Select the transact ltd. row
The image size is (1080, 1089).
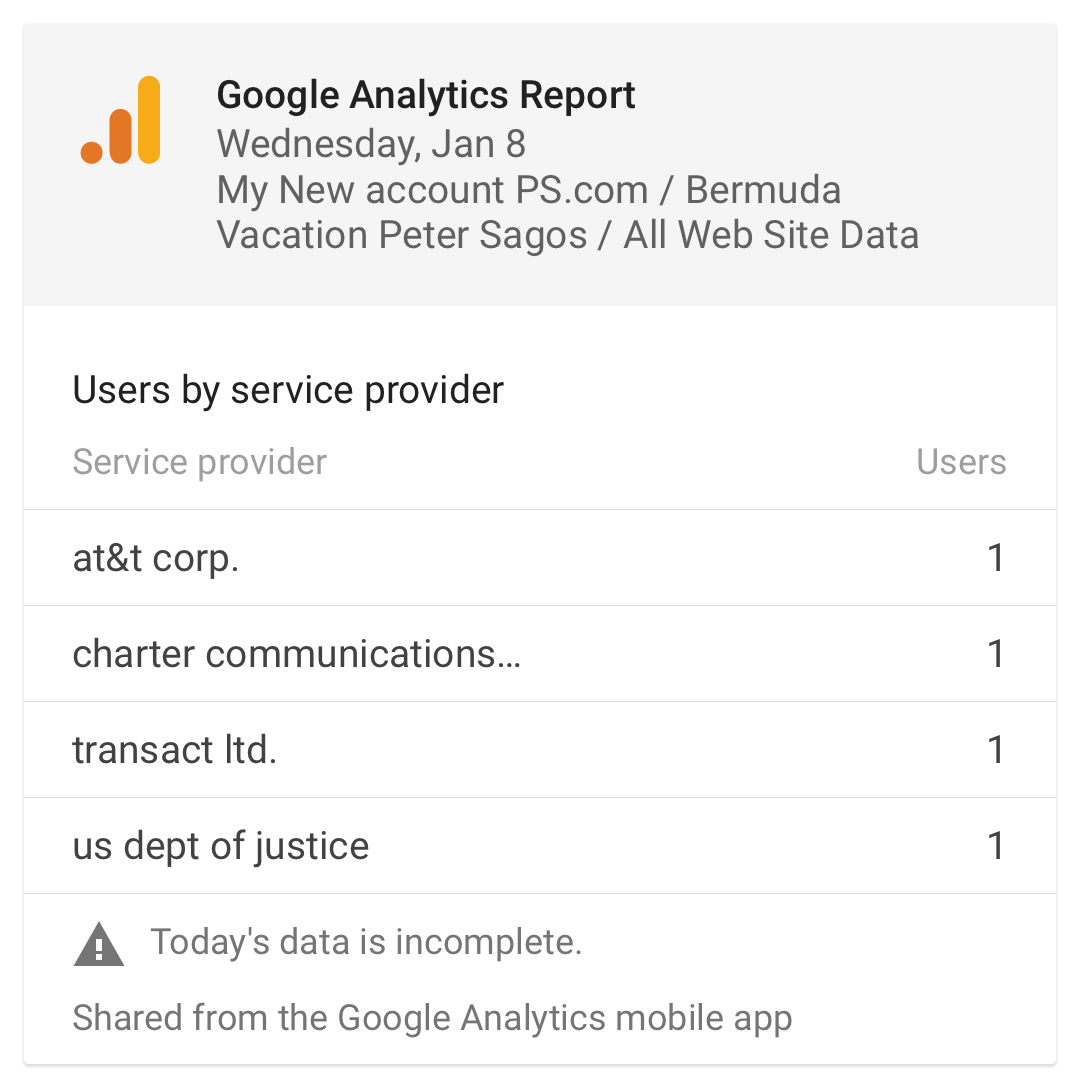click(x=540, y=749)
